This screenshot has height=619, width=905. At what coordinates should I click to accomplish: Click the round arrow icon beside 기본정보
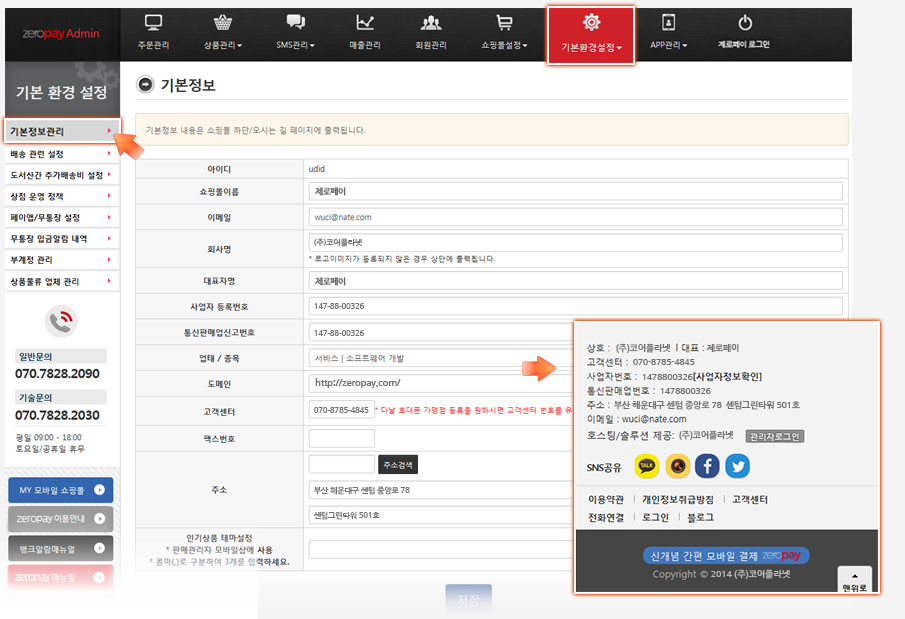(145, 84)
